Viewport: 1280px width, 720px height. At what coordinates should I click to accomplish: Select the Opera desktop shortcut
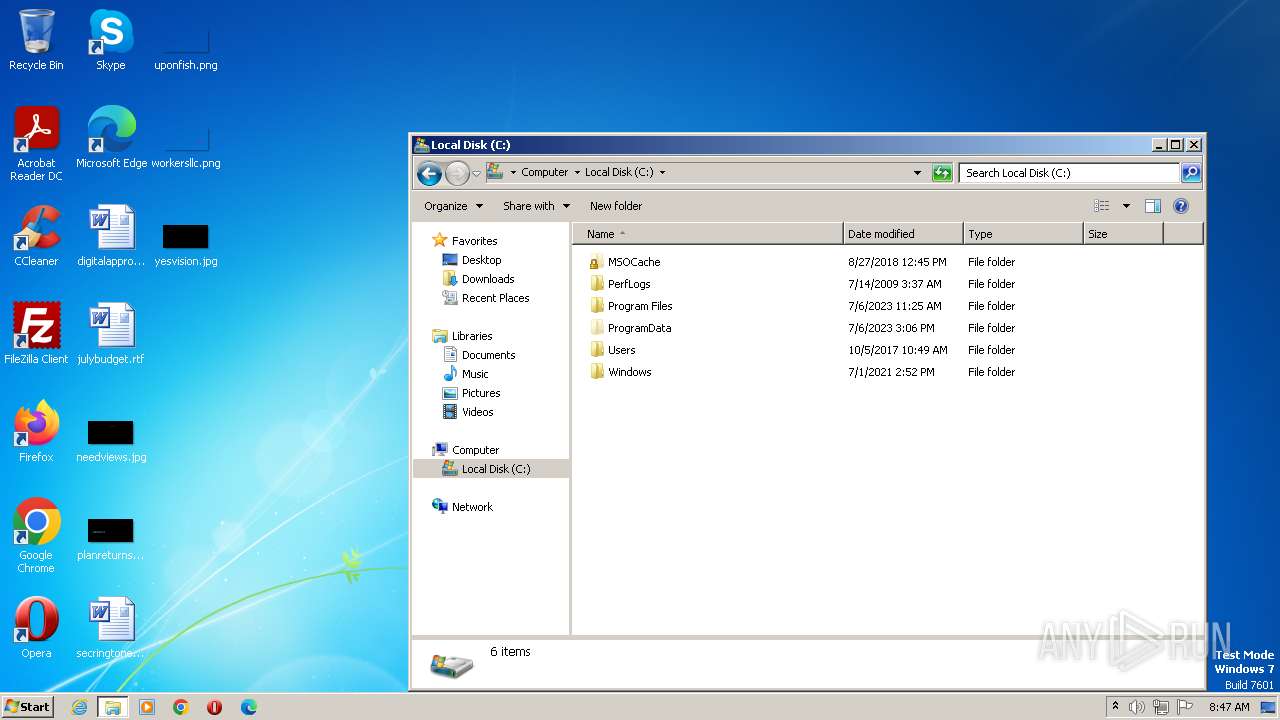[36, 628]
